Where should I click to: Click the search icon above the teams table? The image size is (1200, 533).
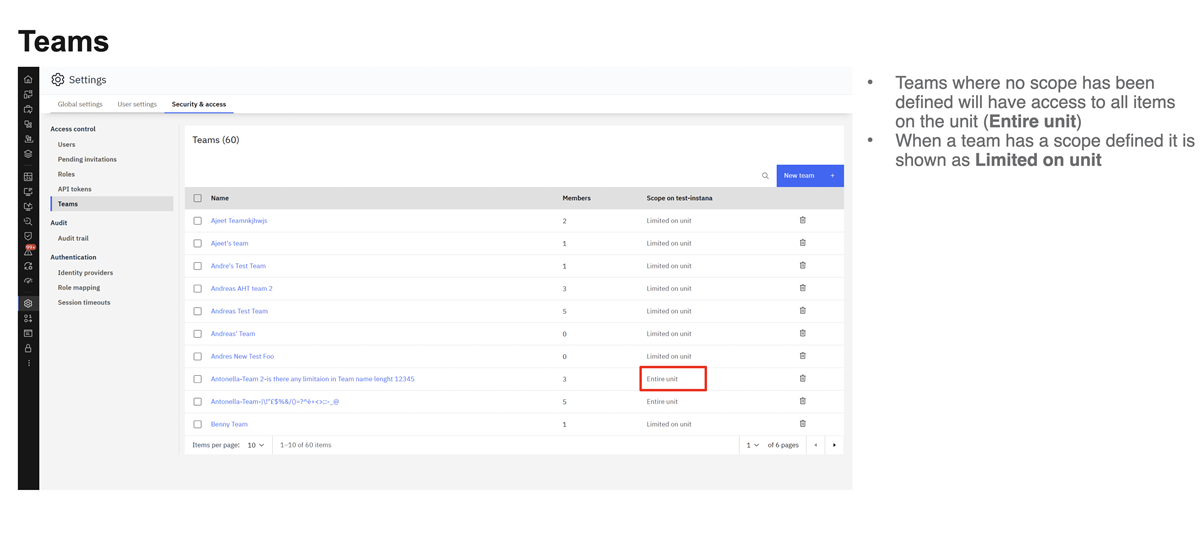click(765, 176)
